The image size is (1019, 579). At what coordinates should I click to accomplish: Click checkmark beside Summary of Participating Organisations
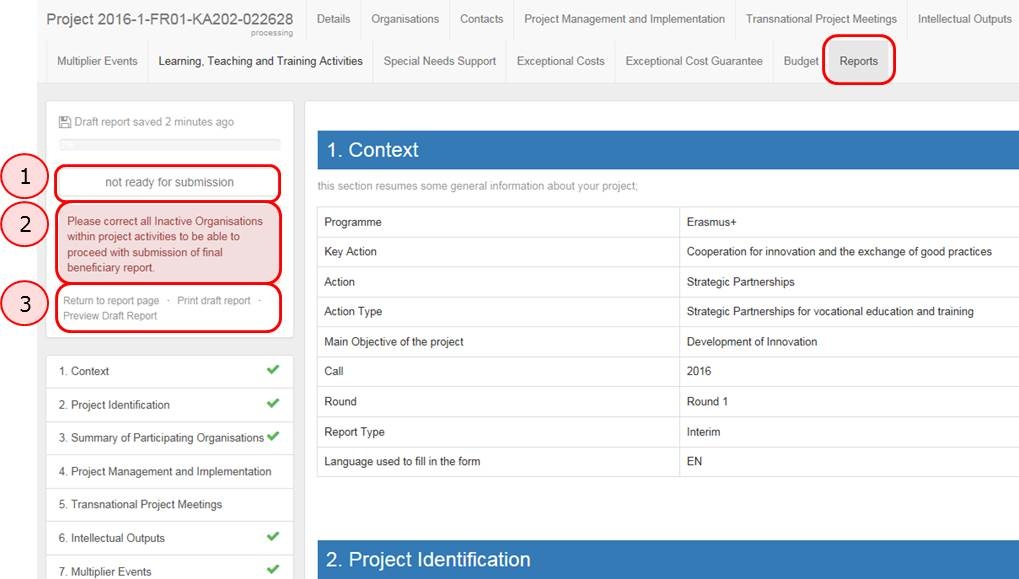[273, 437]
